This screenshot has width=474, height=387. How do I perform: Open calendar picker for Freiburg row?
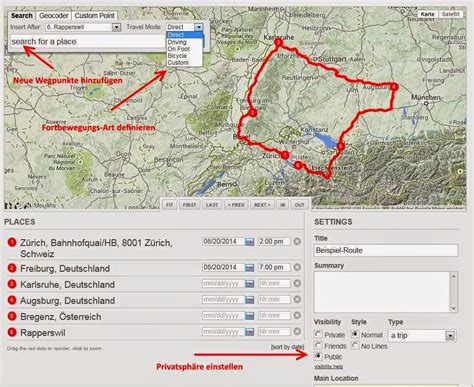249,267
